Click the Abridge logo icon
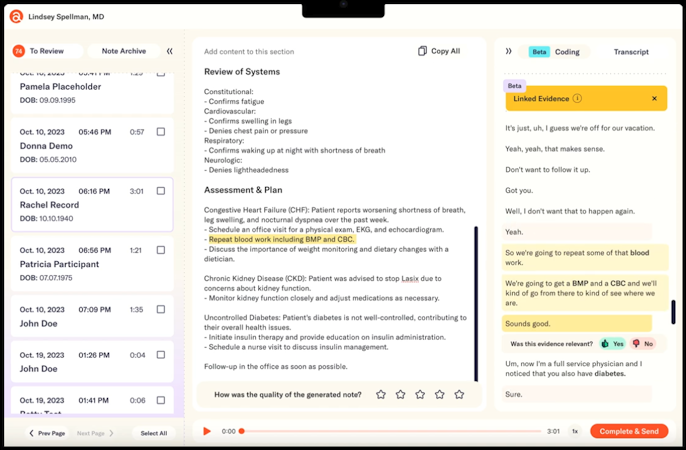 (x=16, y=17)
